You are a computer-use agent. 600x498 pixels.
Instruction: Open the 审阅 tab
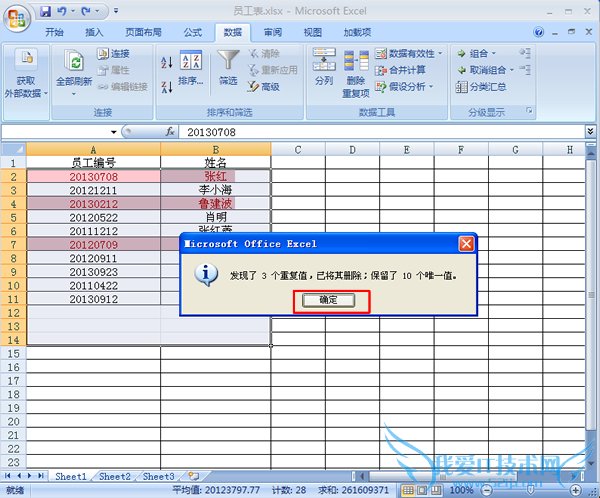[272, 33]
